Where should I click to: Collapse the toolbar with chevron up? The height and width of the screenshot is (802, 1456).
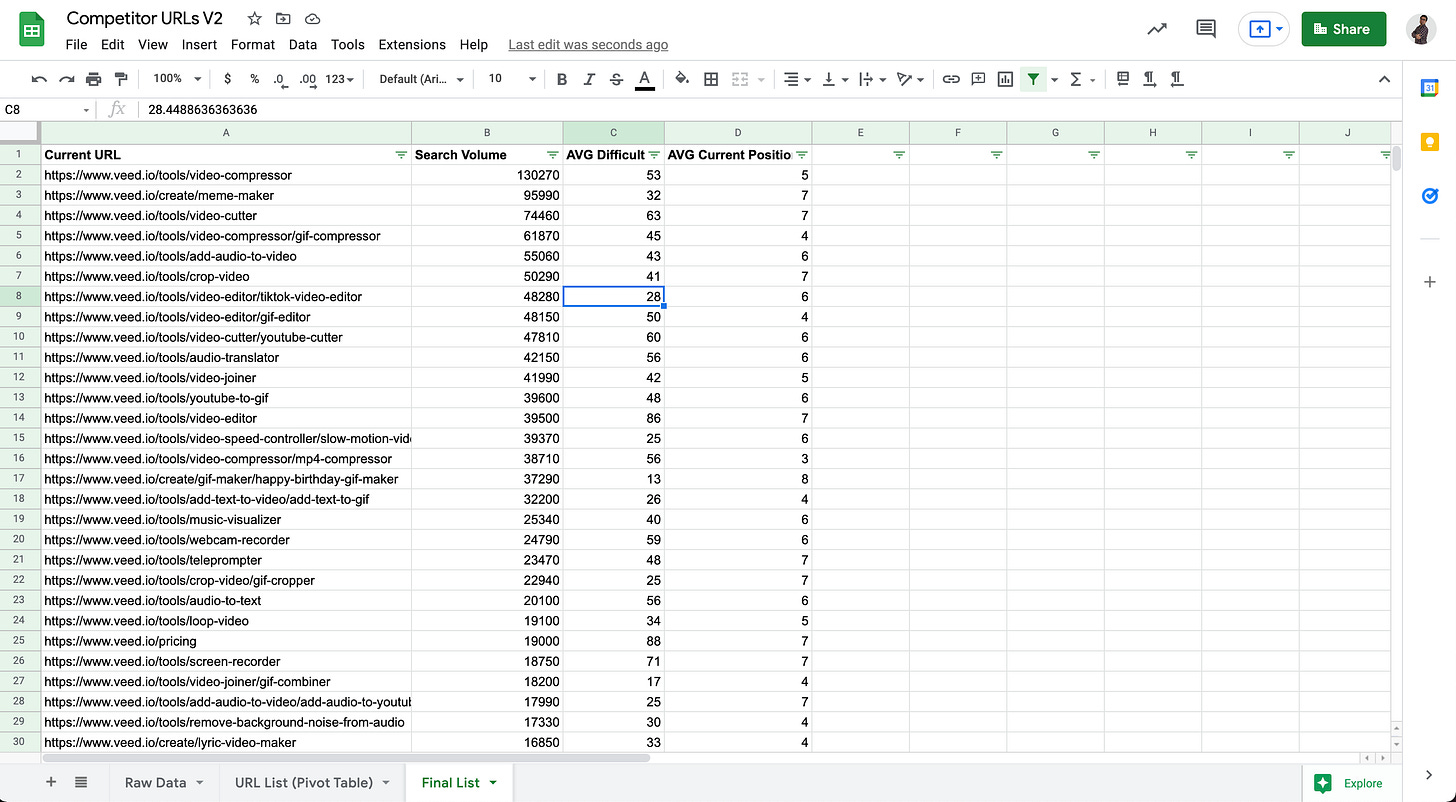(x=1384, y=79)
